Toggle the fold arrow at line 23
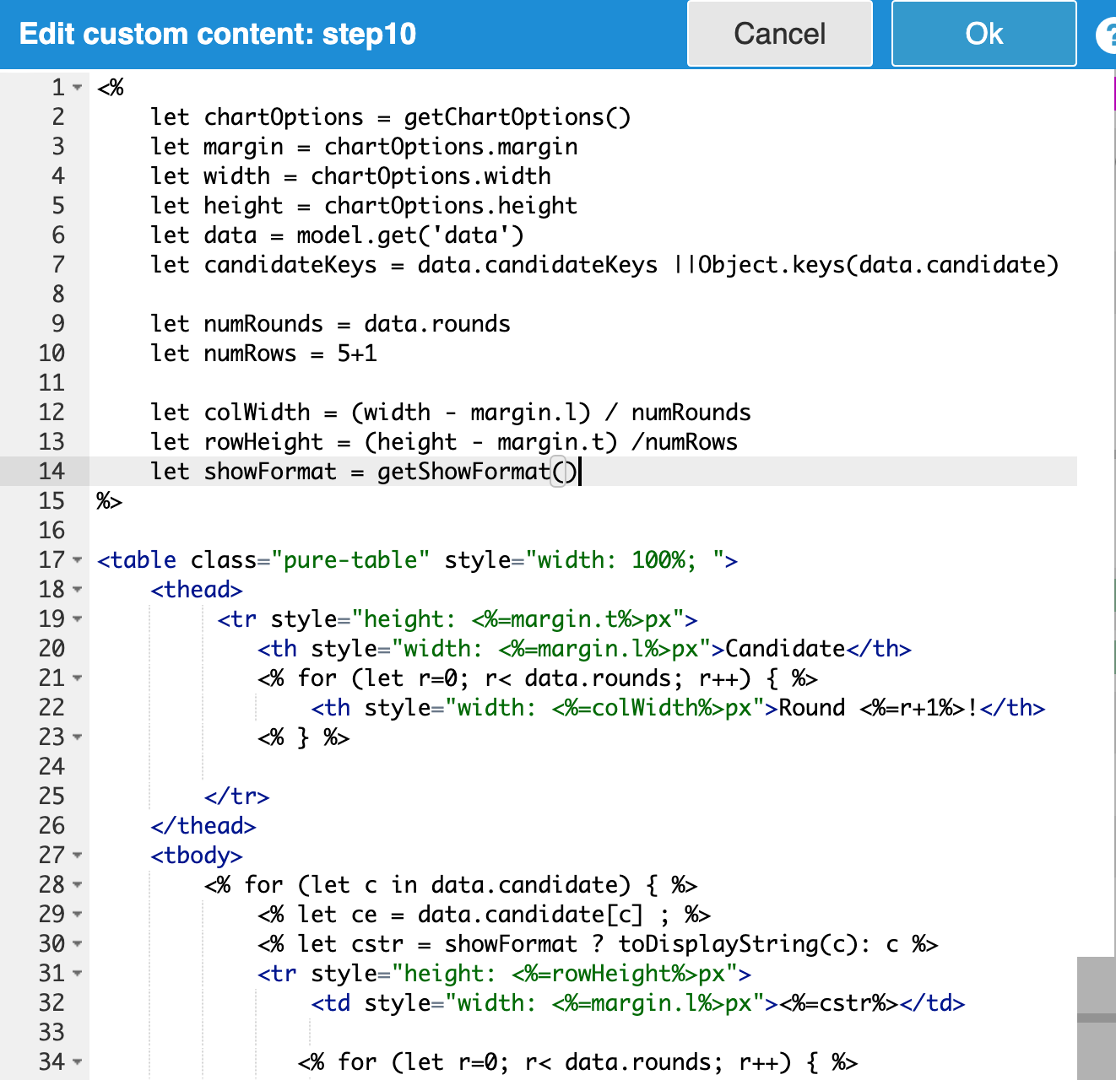 pos(78,737)
